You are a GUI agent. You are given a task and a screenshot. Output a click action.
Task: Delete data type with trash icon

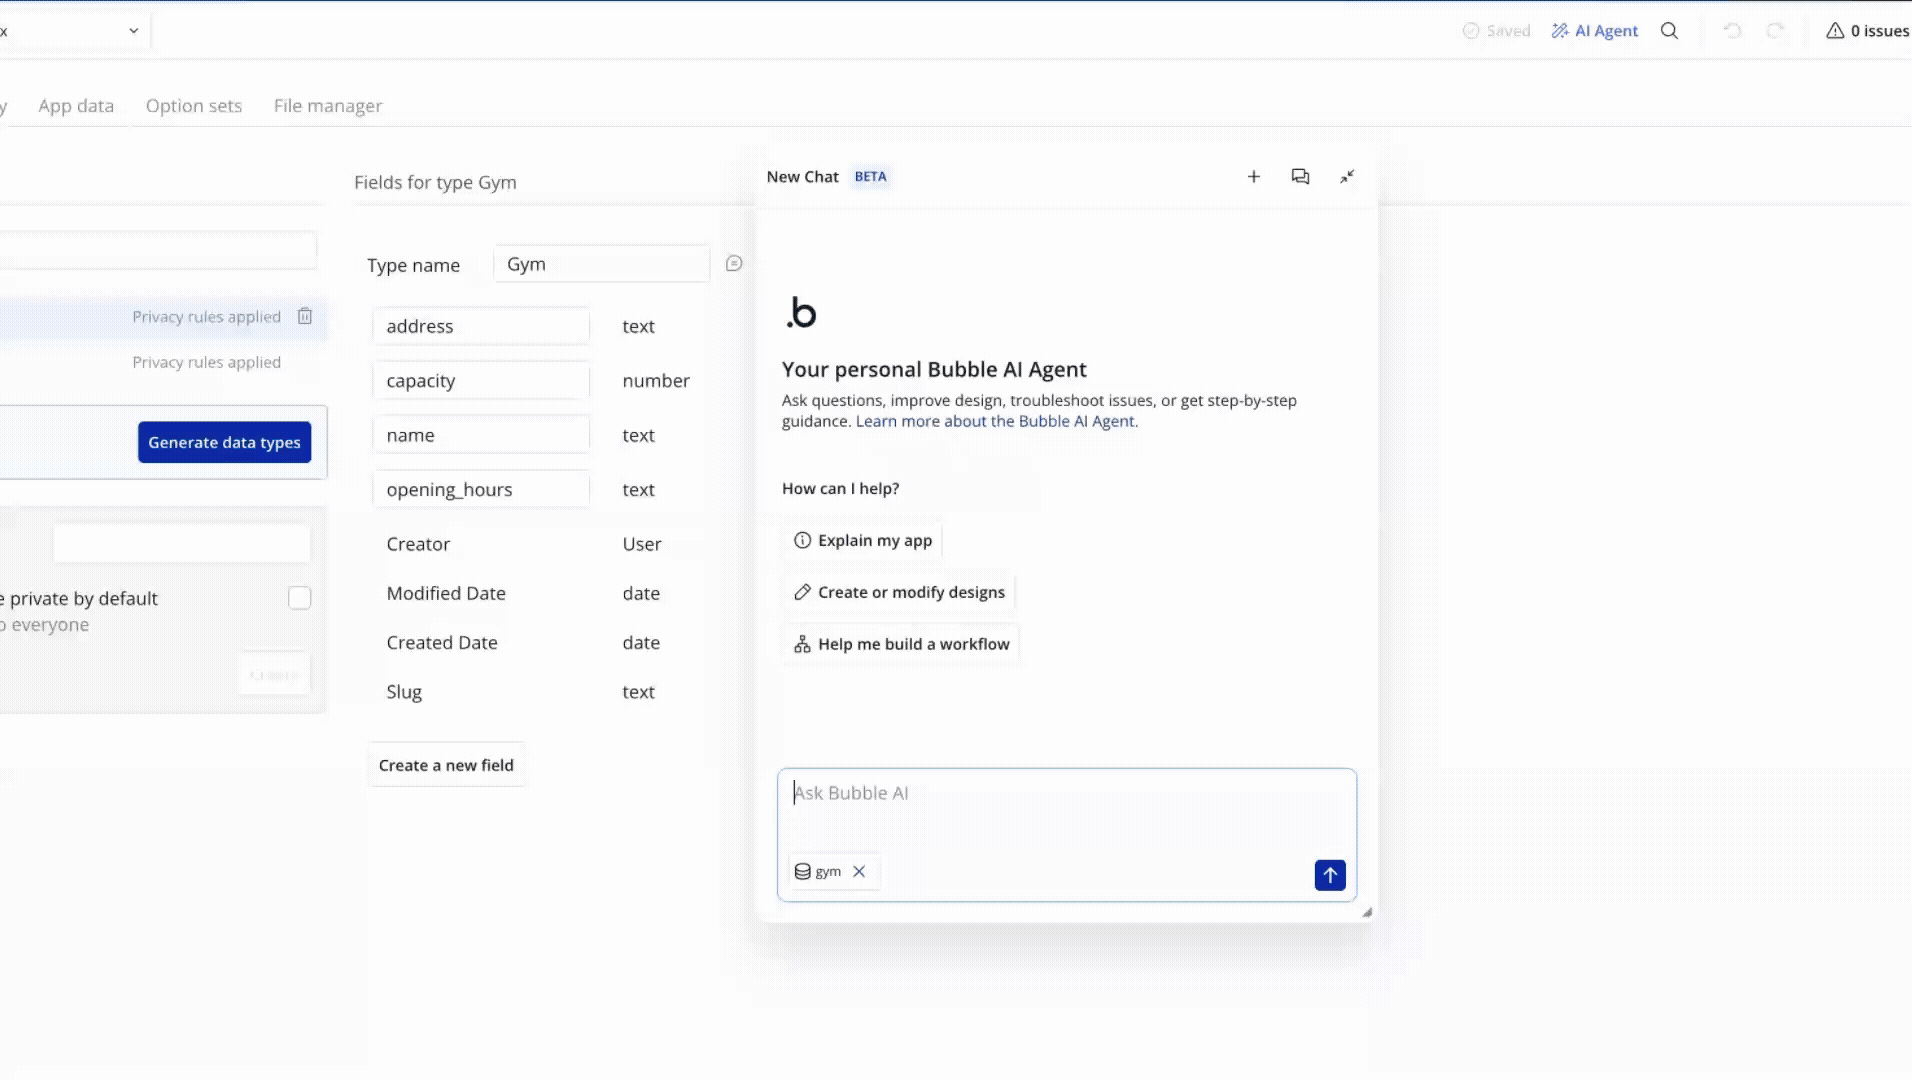click(x=305, y=316)
